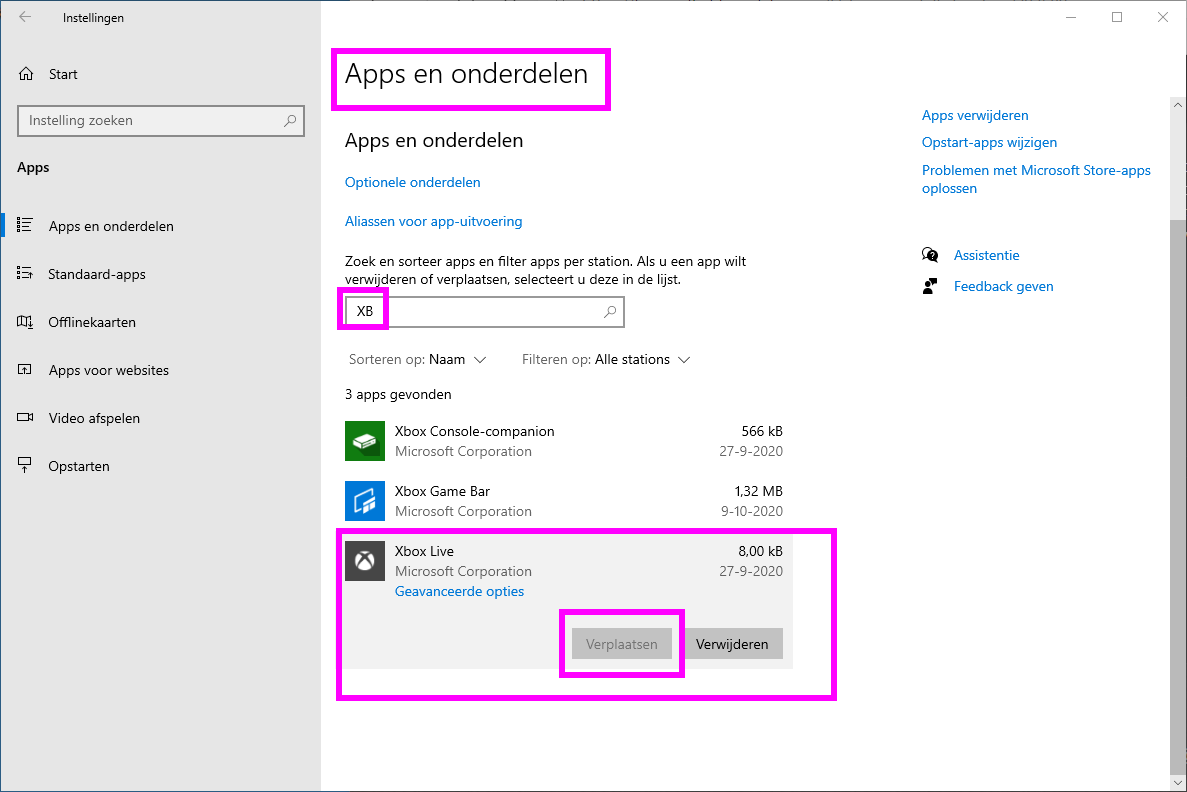The height and width of the screenshot is (792, 1187).
Task: Click the Opstart-apps wijzigen link
Action: click(989, 142)
